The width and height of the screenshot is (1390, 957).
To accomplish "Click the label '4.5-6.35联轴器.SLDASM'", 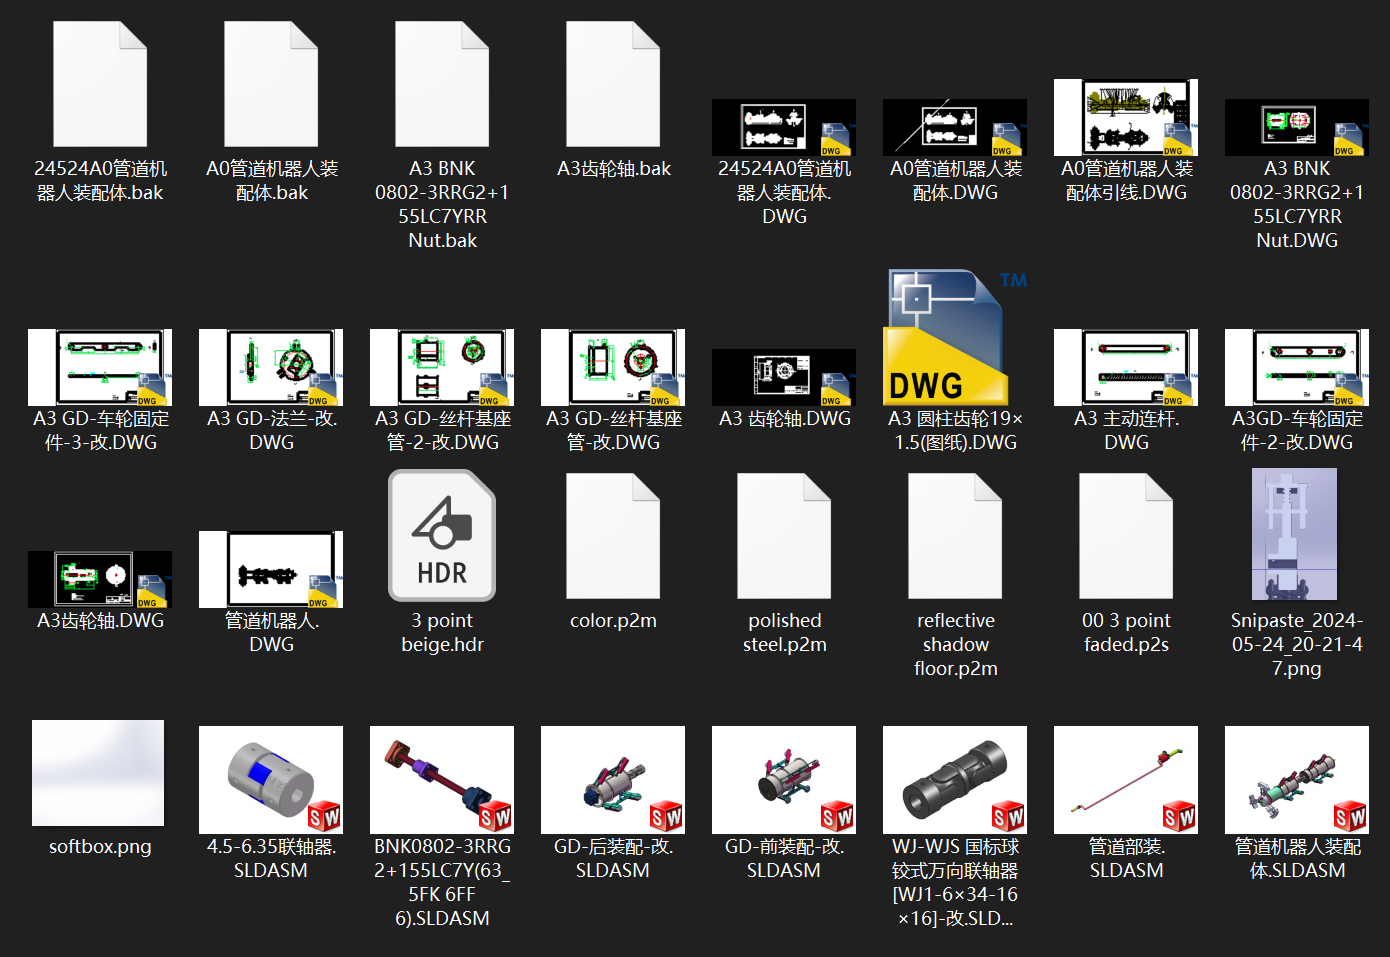I will click(271, 858).
